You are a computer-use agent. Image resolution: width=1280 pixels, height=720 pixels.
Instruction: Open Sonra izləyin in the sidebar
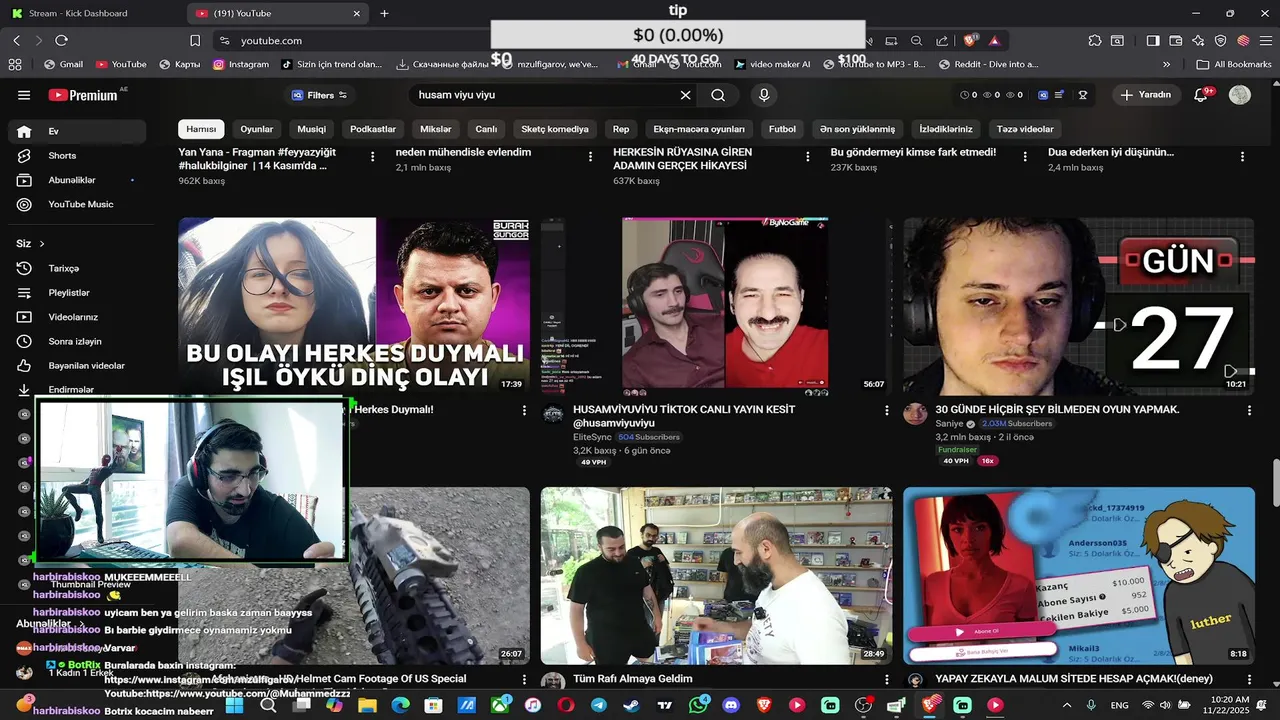77,341
